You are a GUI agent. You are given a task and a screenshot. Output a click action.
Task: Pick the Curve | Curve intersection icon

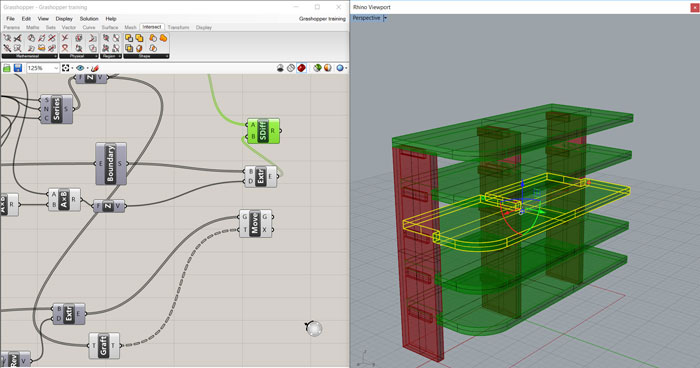pos(65,38)
